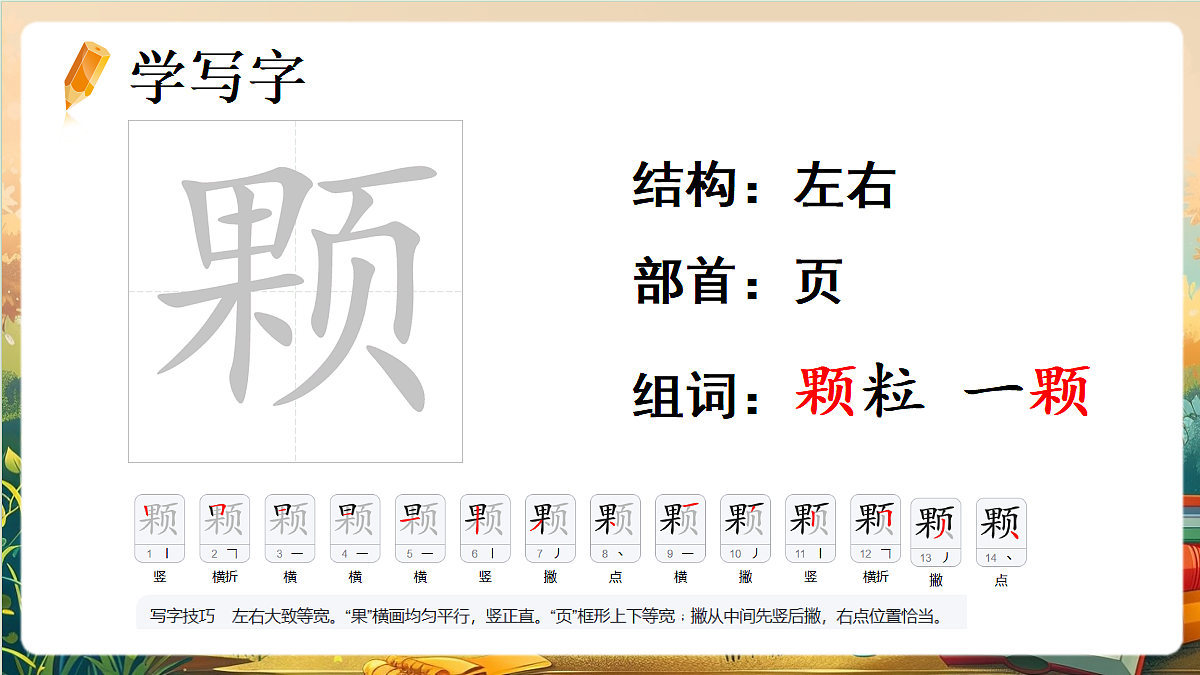Click the orange pencil icon beside 学写字

pyautogui.click(x=86, y=78)
